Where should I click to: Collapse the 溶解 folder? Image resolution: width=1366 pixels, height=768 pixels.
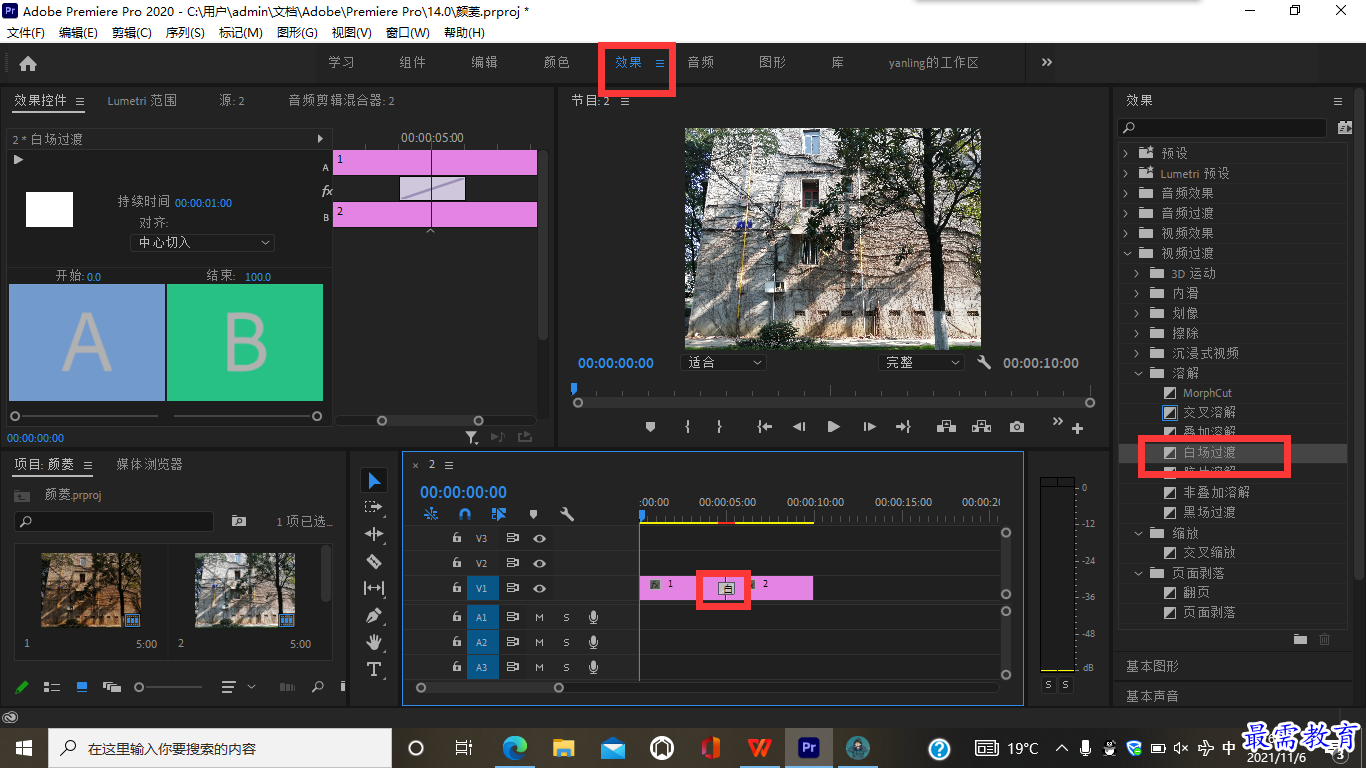pyautogui.click(x=1137, y=373)
